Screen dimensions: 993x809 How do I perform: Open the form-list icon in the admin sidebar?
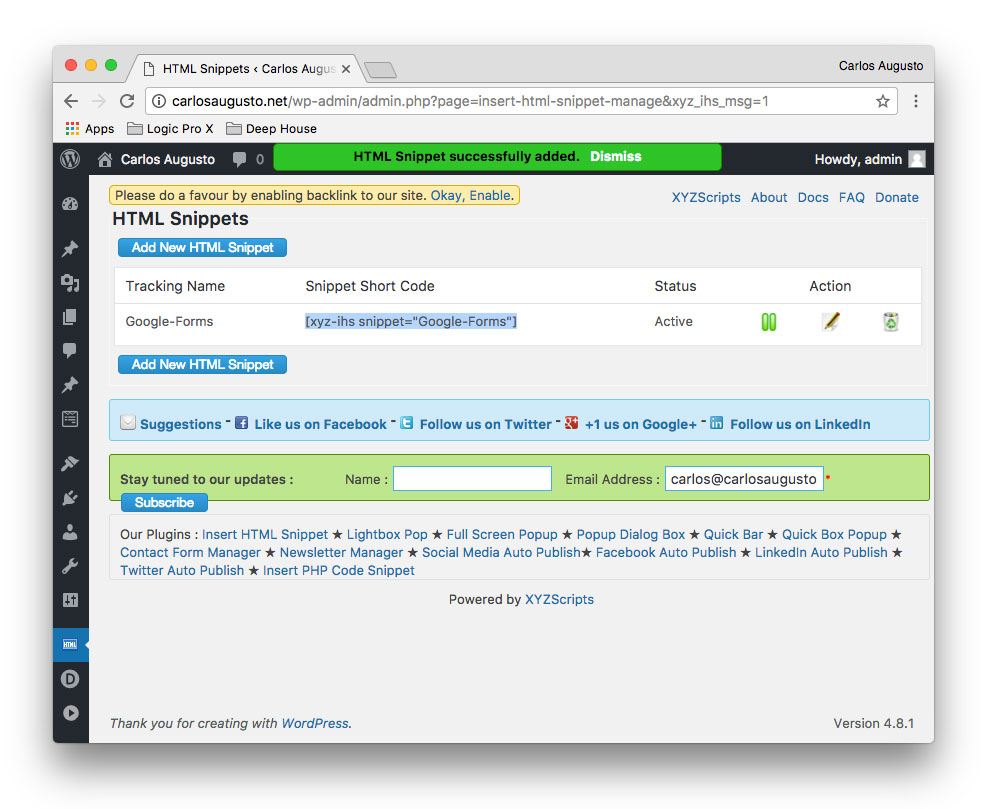pyautogui.click(x=70, y=418)
